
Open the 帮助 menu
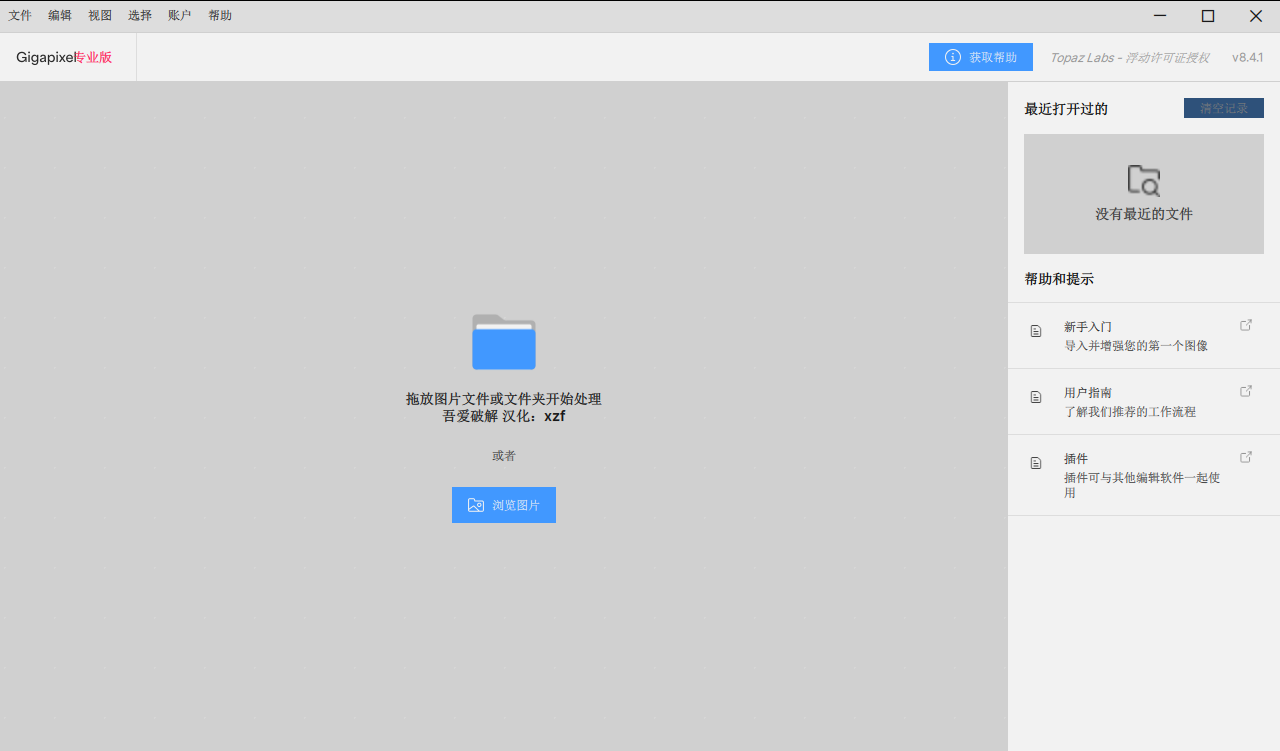click(220, 16)
